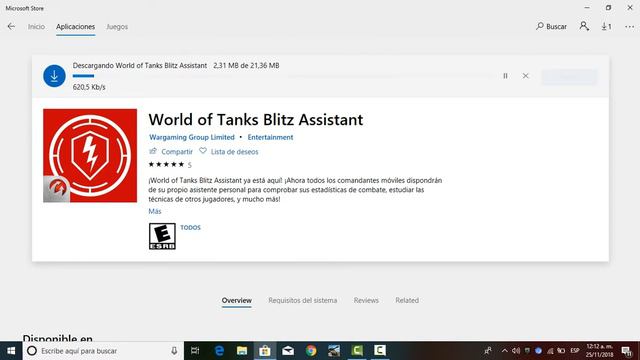The width and height of the screenshot is (640, 360).
Task: Click the taskbar search box
Action: click(x=103, y=351)
